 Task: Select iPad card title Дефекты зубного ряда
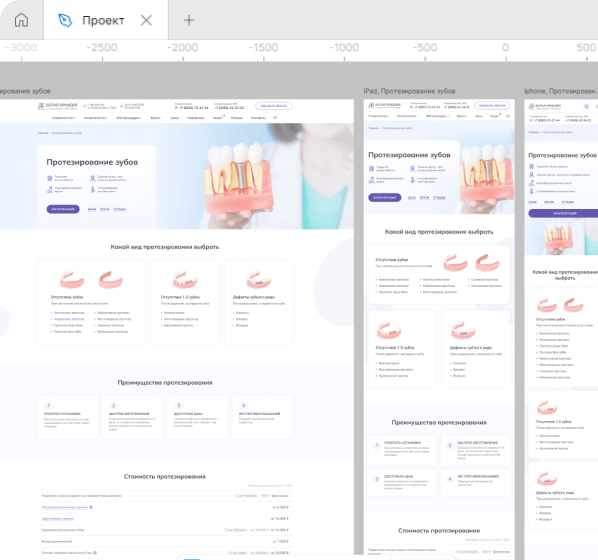click(471, 348)
